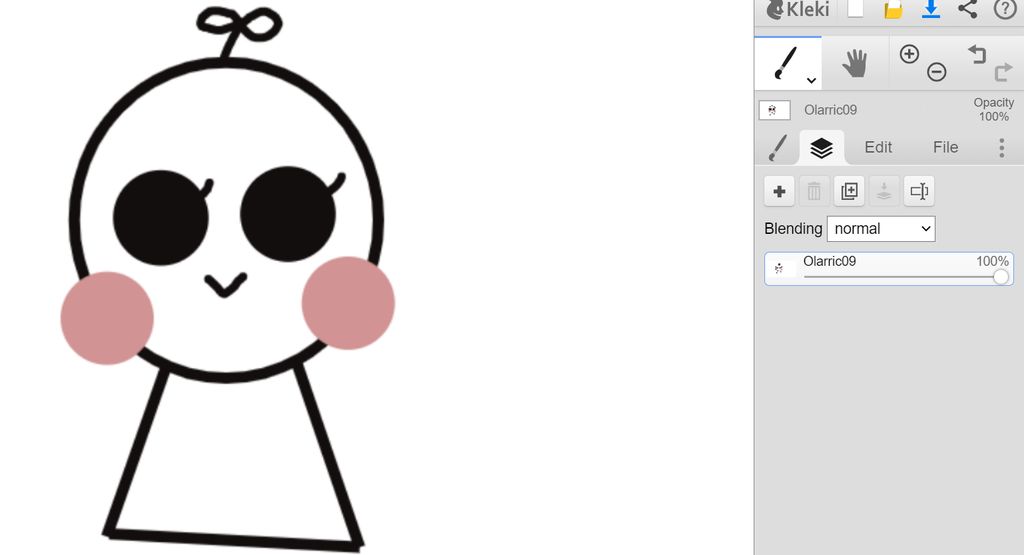The height and width of the screenshot is (555, 1024).
Task: Click the small thumbnail in Olarric09 layer row
Action: click(780, 268)
